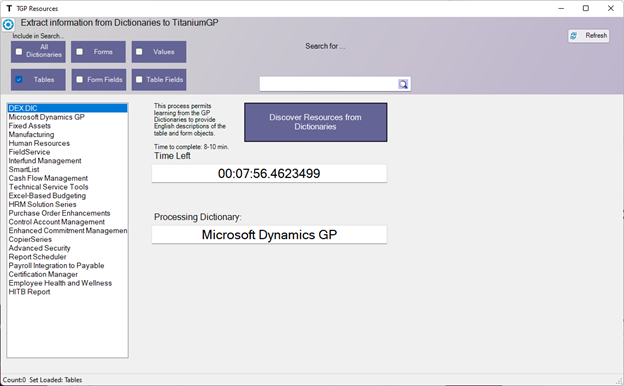The image size is (624, 386).
Task: Pick Cash Flow Management entry
Action: [x=67, y=178]
